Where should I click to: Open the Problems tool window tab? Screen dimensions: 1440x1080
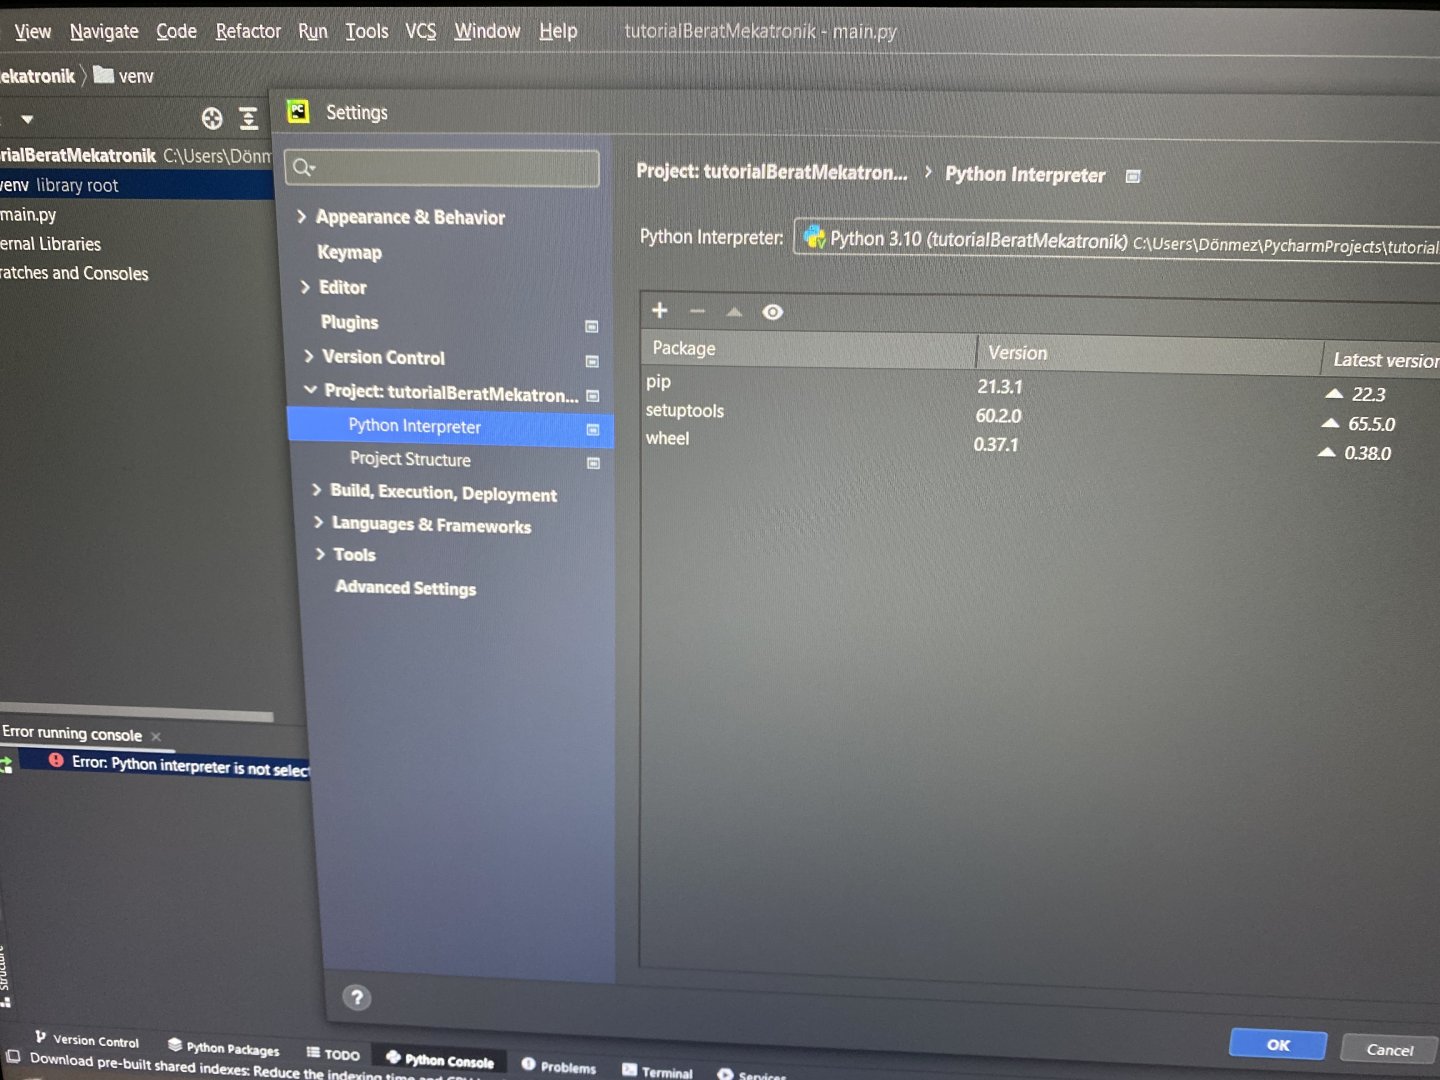tap(558, 1066)
